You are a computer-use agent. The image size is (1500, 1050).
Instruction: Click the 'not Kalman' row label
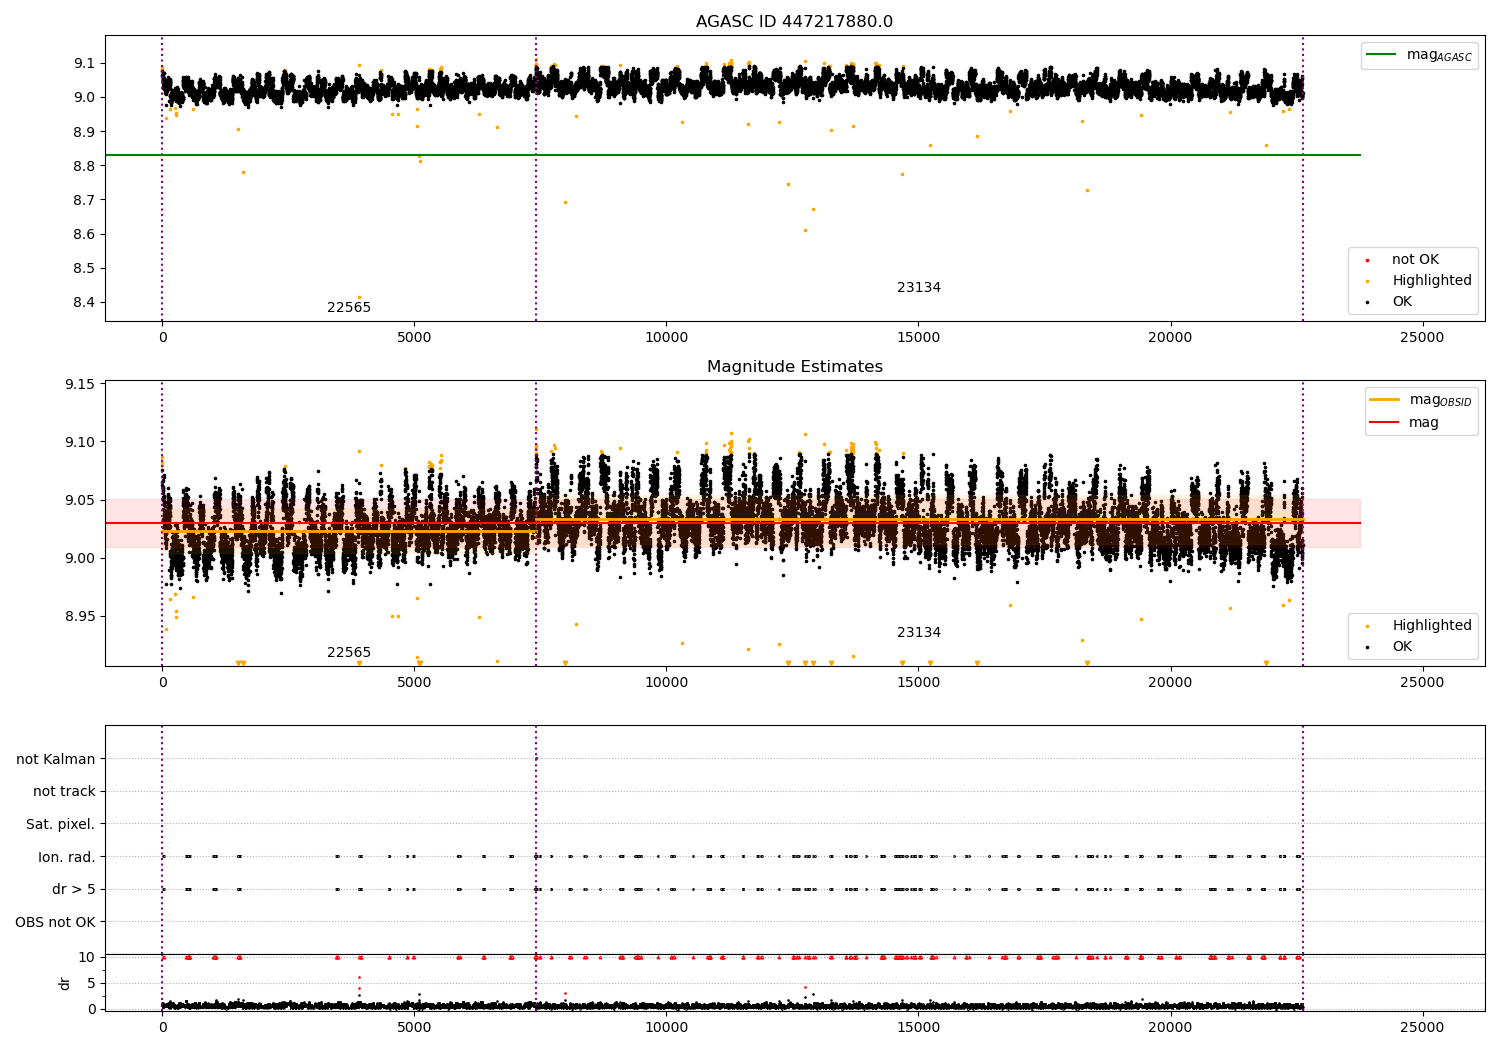click(56, 760)
